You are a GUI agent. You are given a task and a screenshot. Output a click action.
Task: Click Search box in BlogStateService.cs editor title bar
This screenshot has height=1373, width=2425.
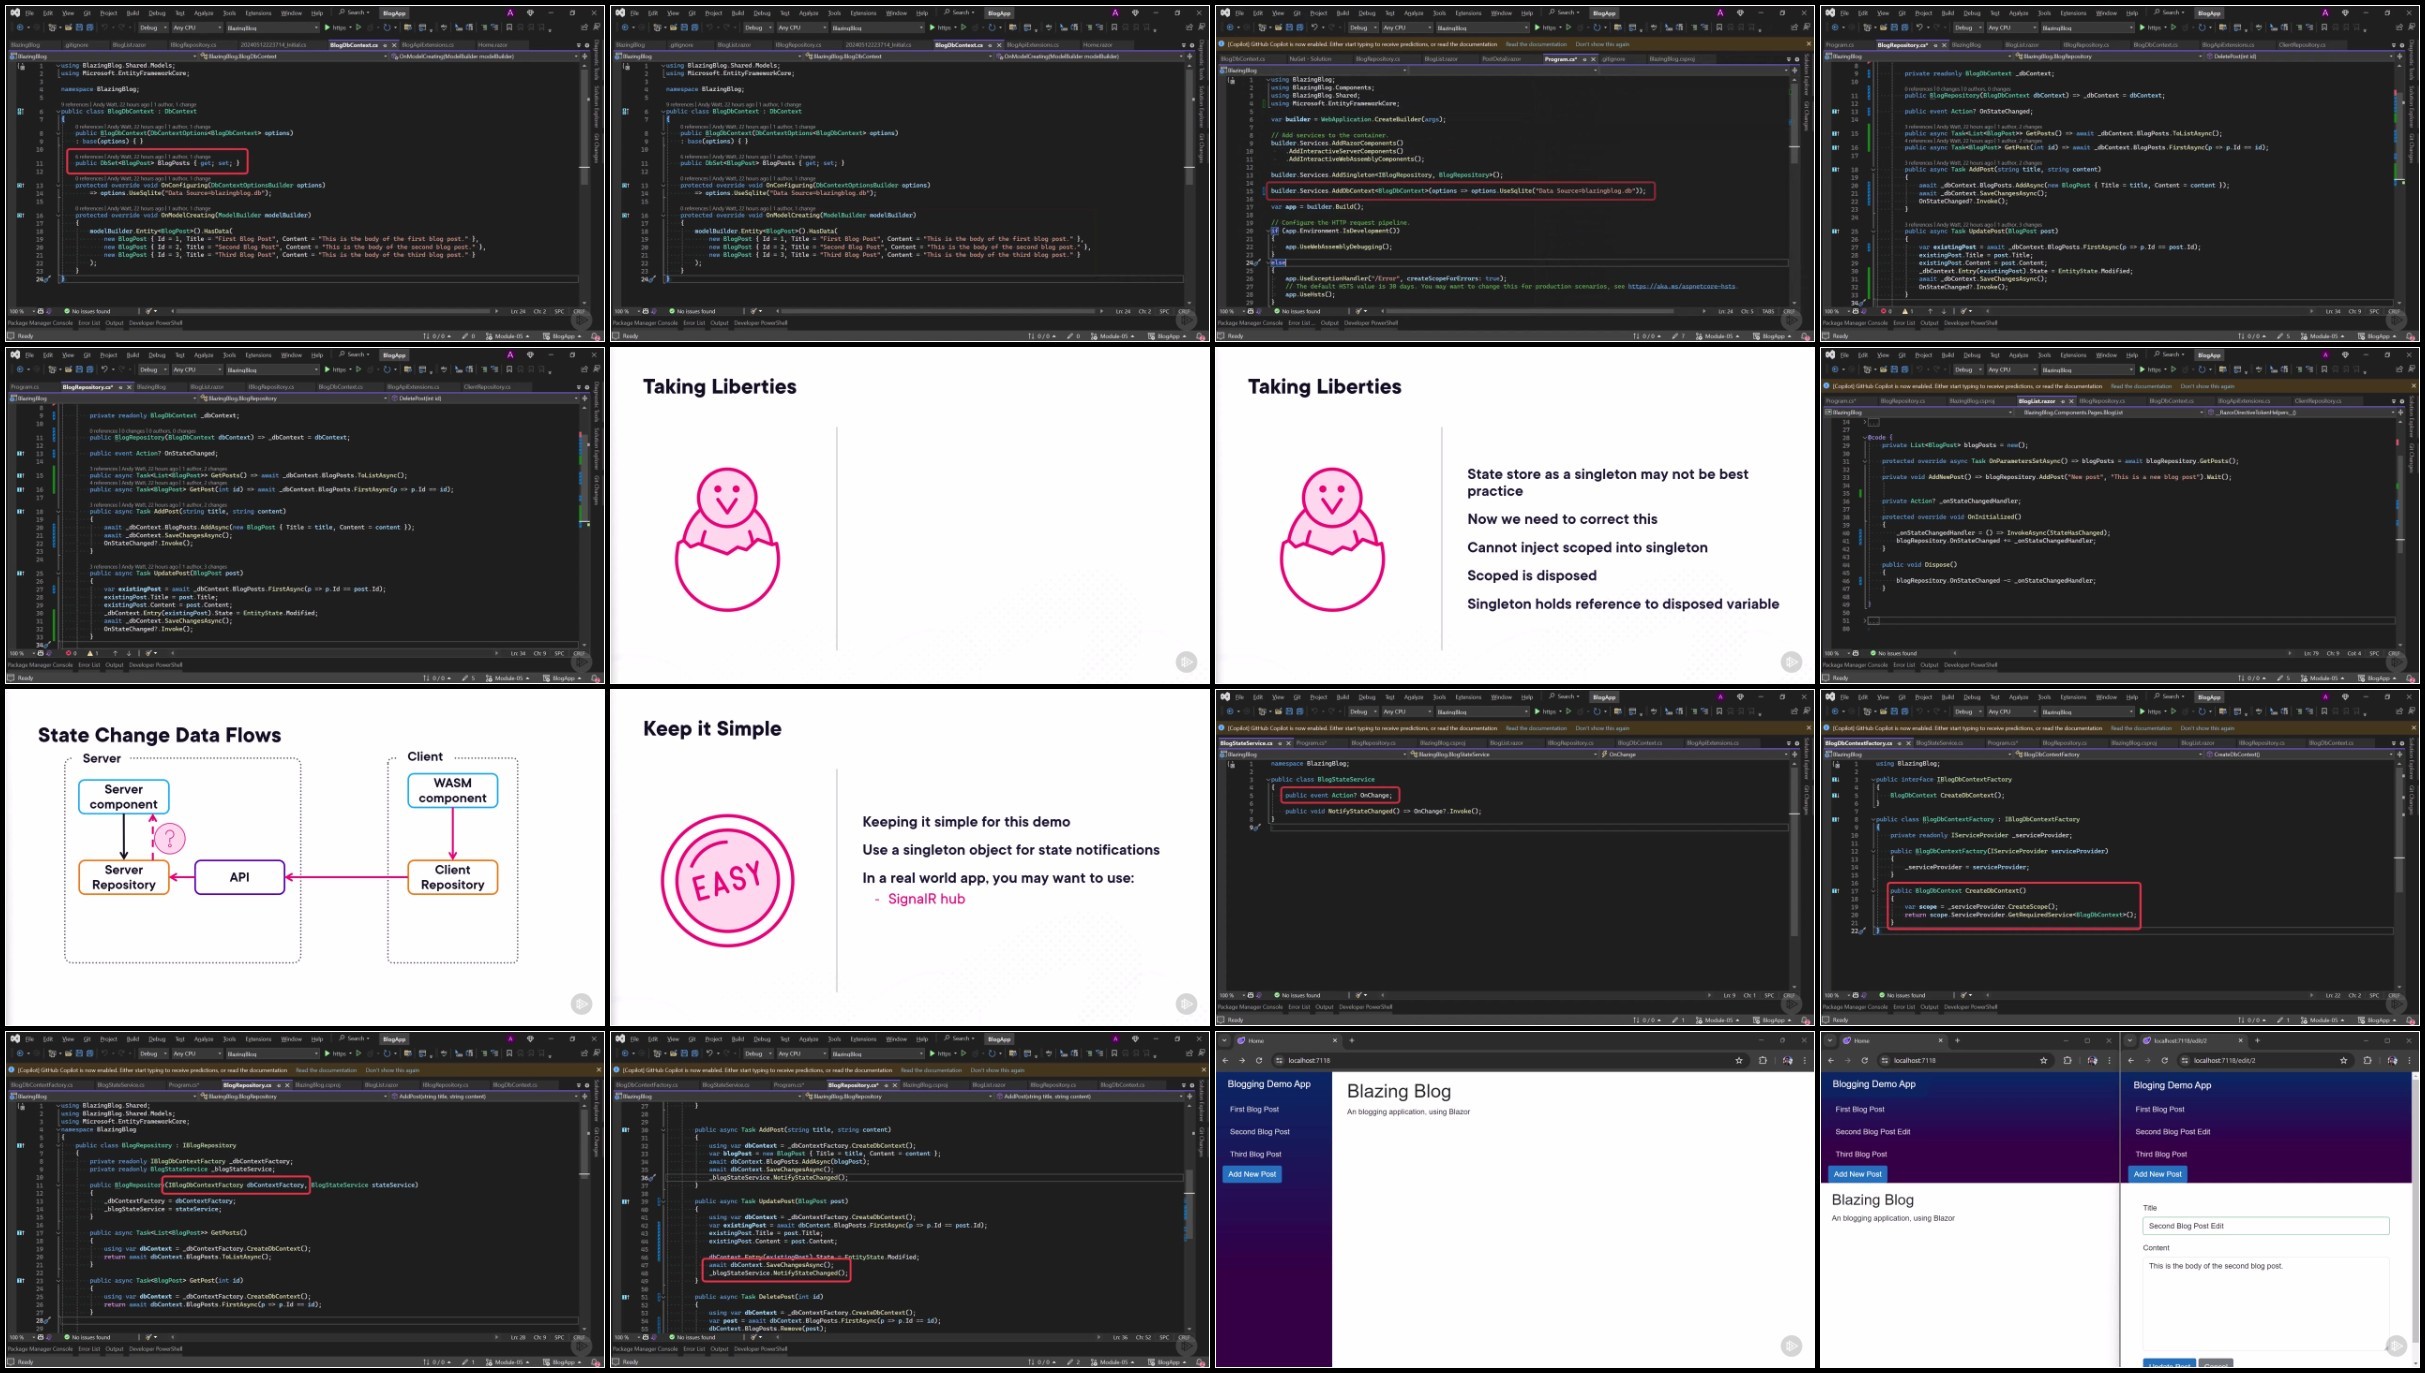click(1563, 696)
